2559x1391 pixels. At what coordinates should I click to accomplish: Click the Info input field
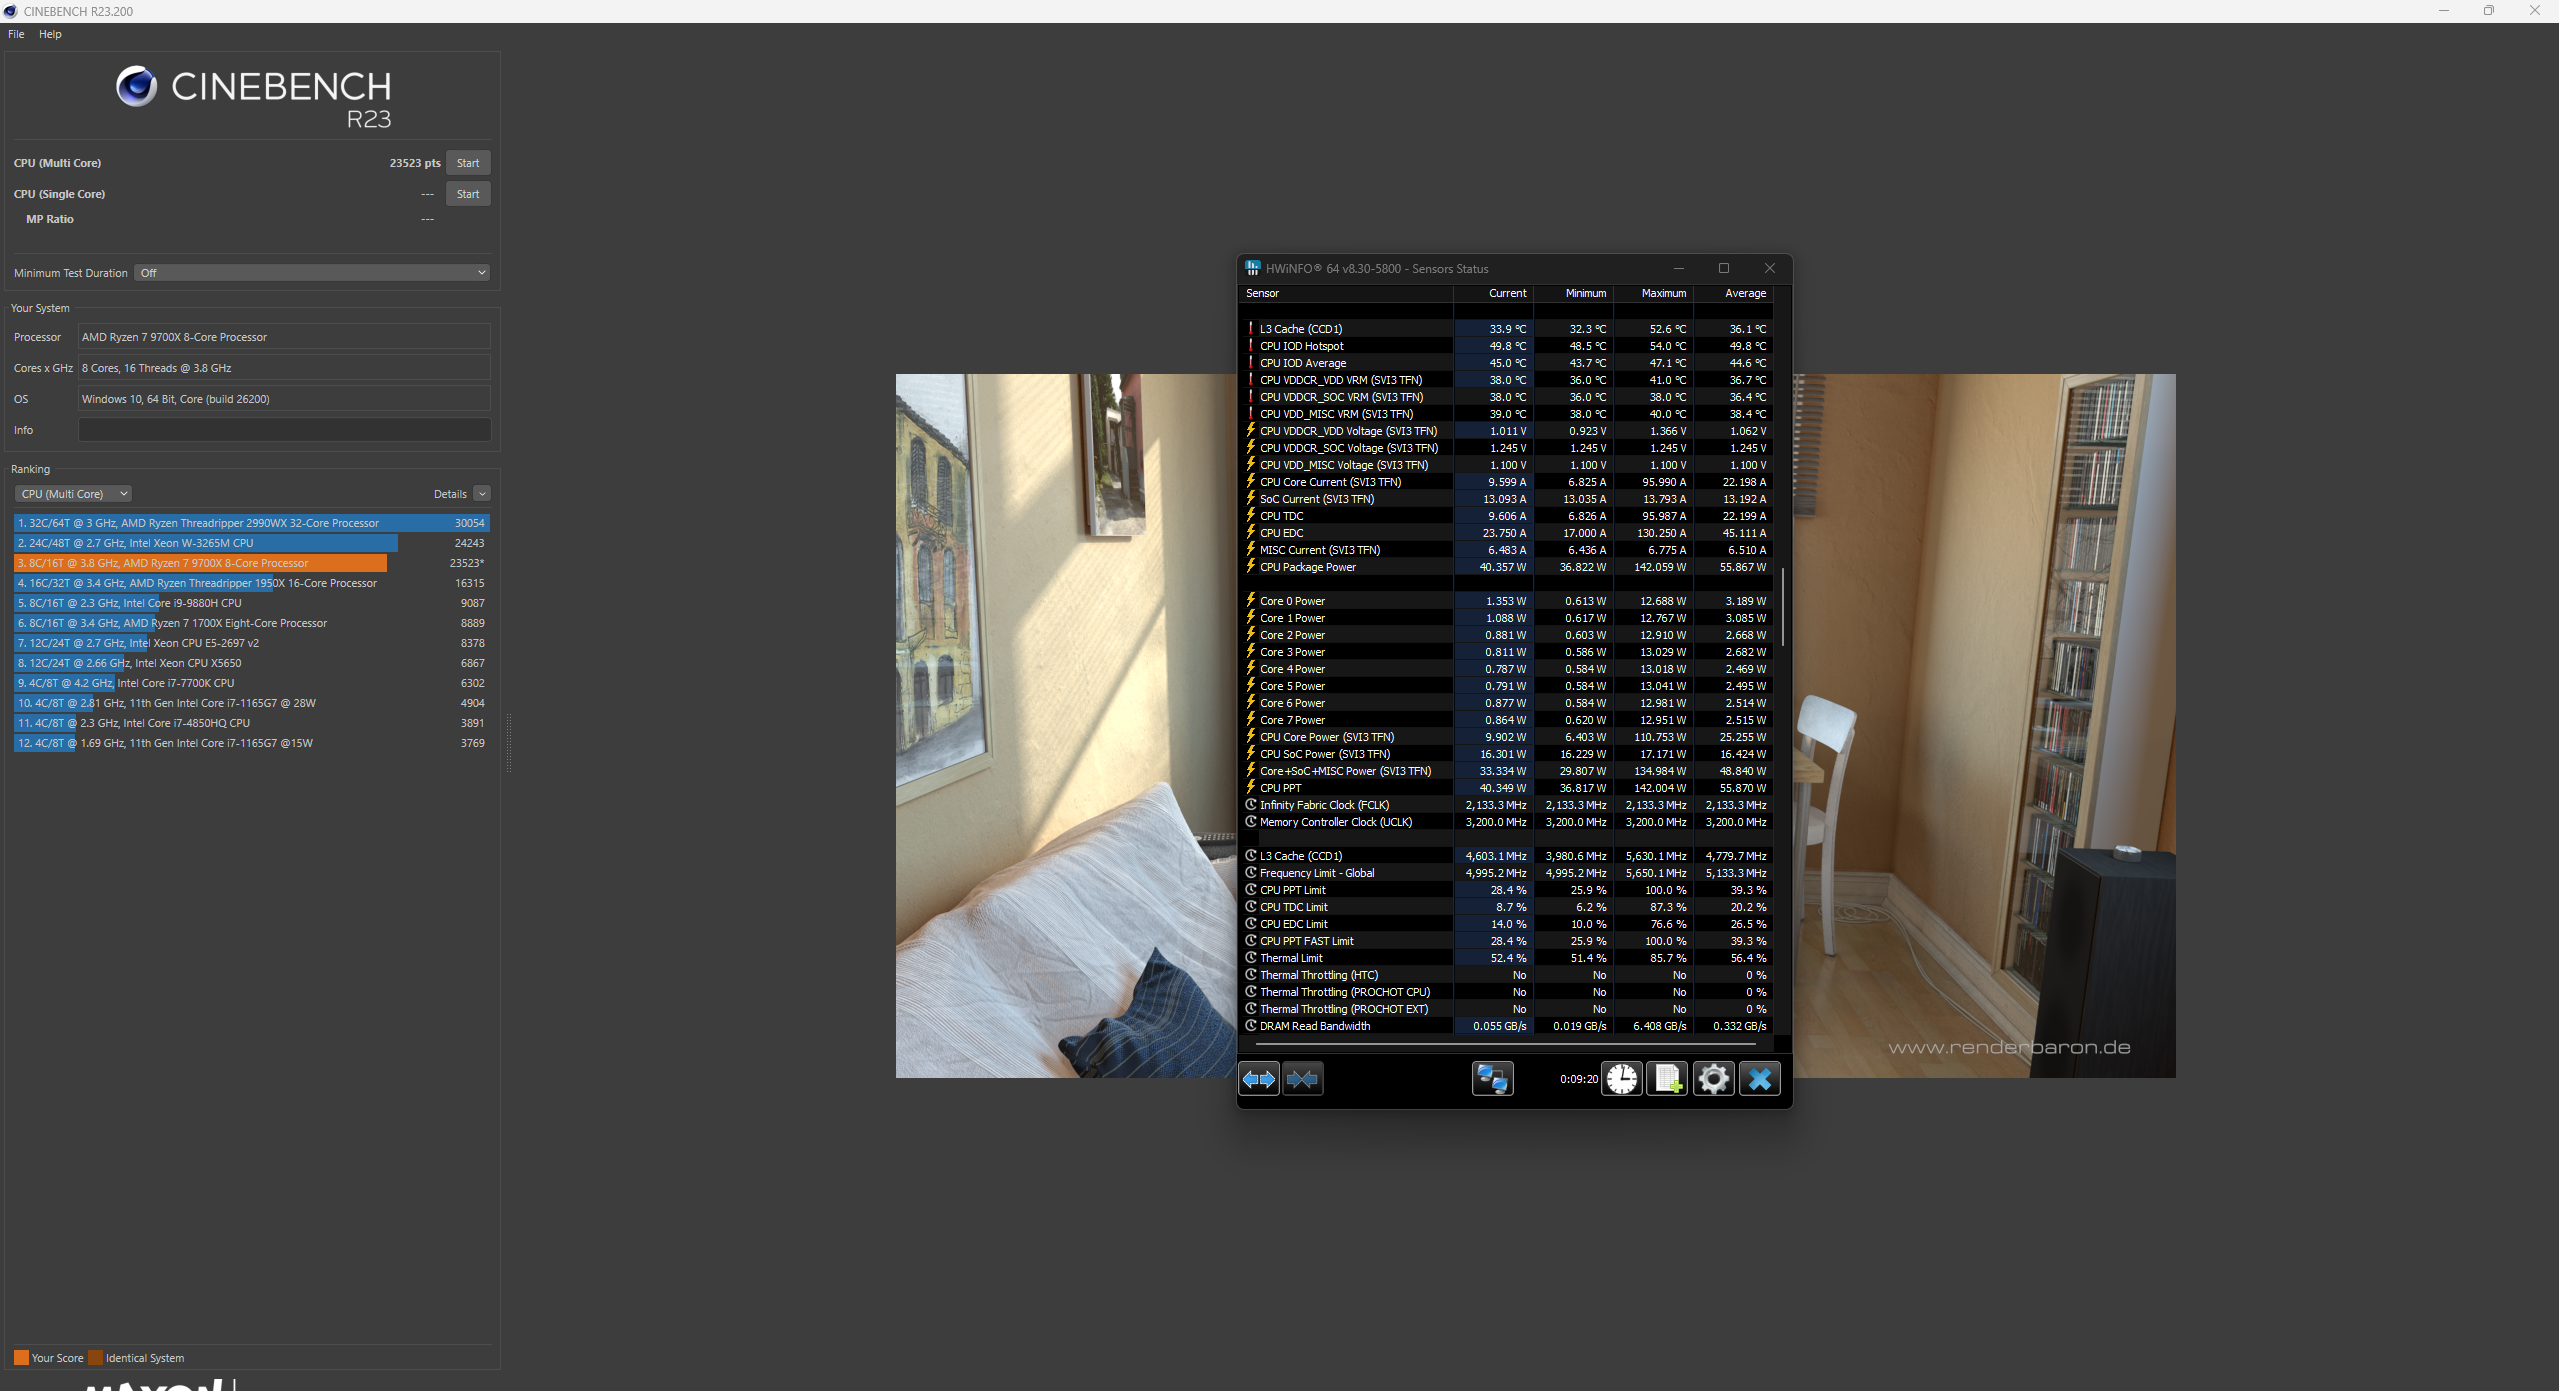pos(284,430)
